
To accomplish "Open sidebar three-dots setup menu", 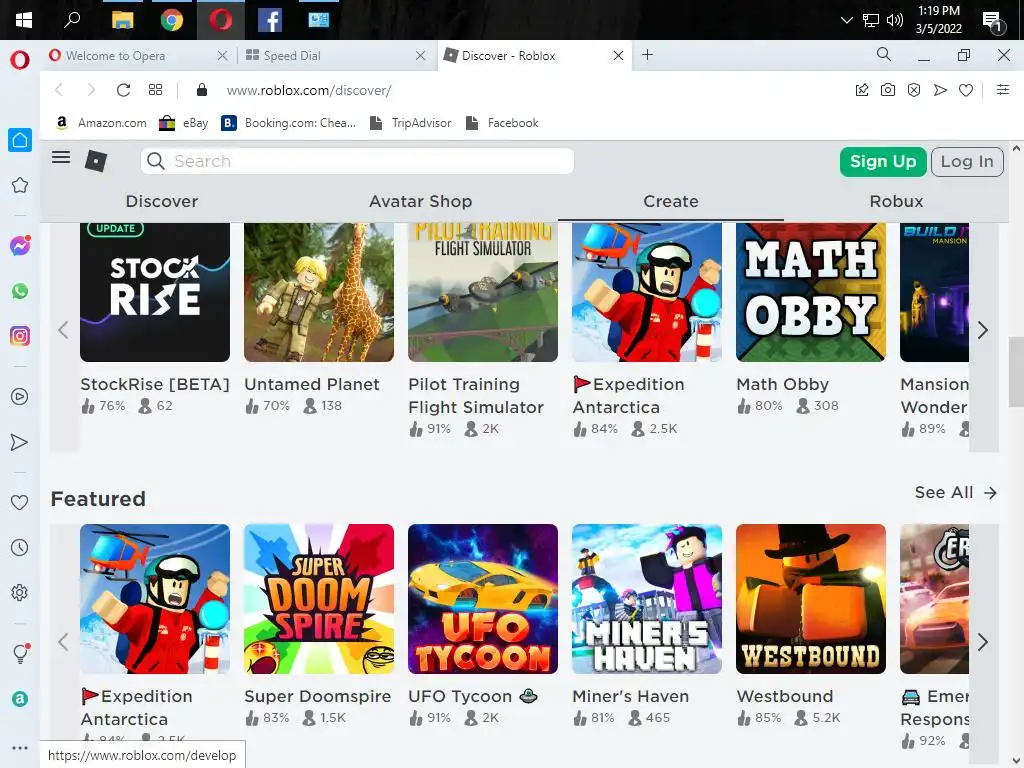I will 20,748.
